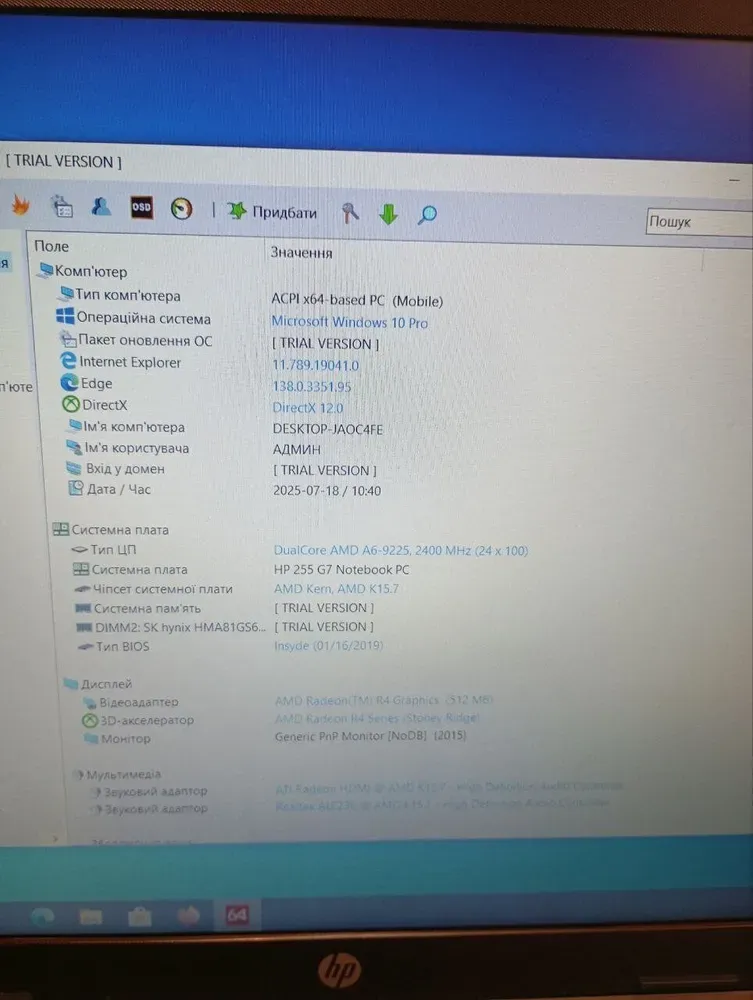Click the Значення column header
The width and height of the screenshot is (753, 1000).
tap(301, 252)
